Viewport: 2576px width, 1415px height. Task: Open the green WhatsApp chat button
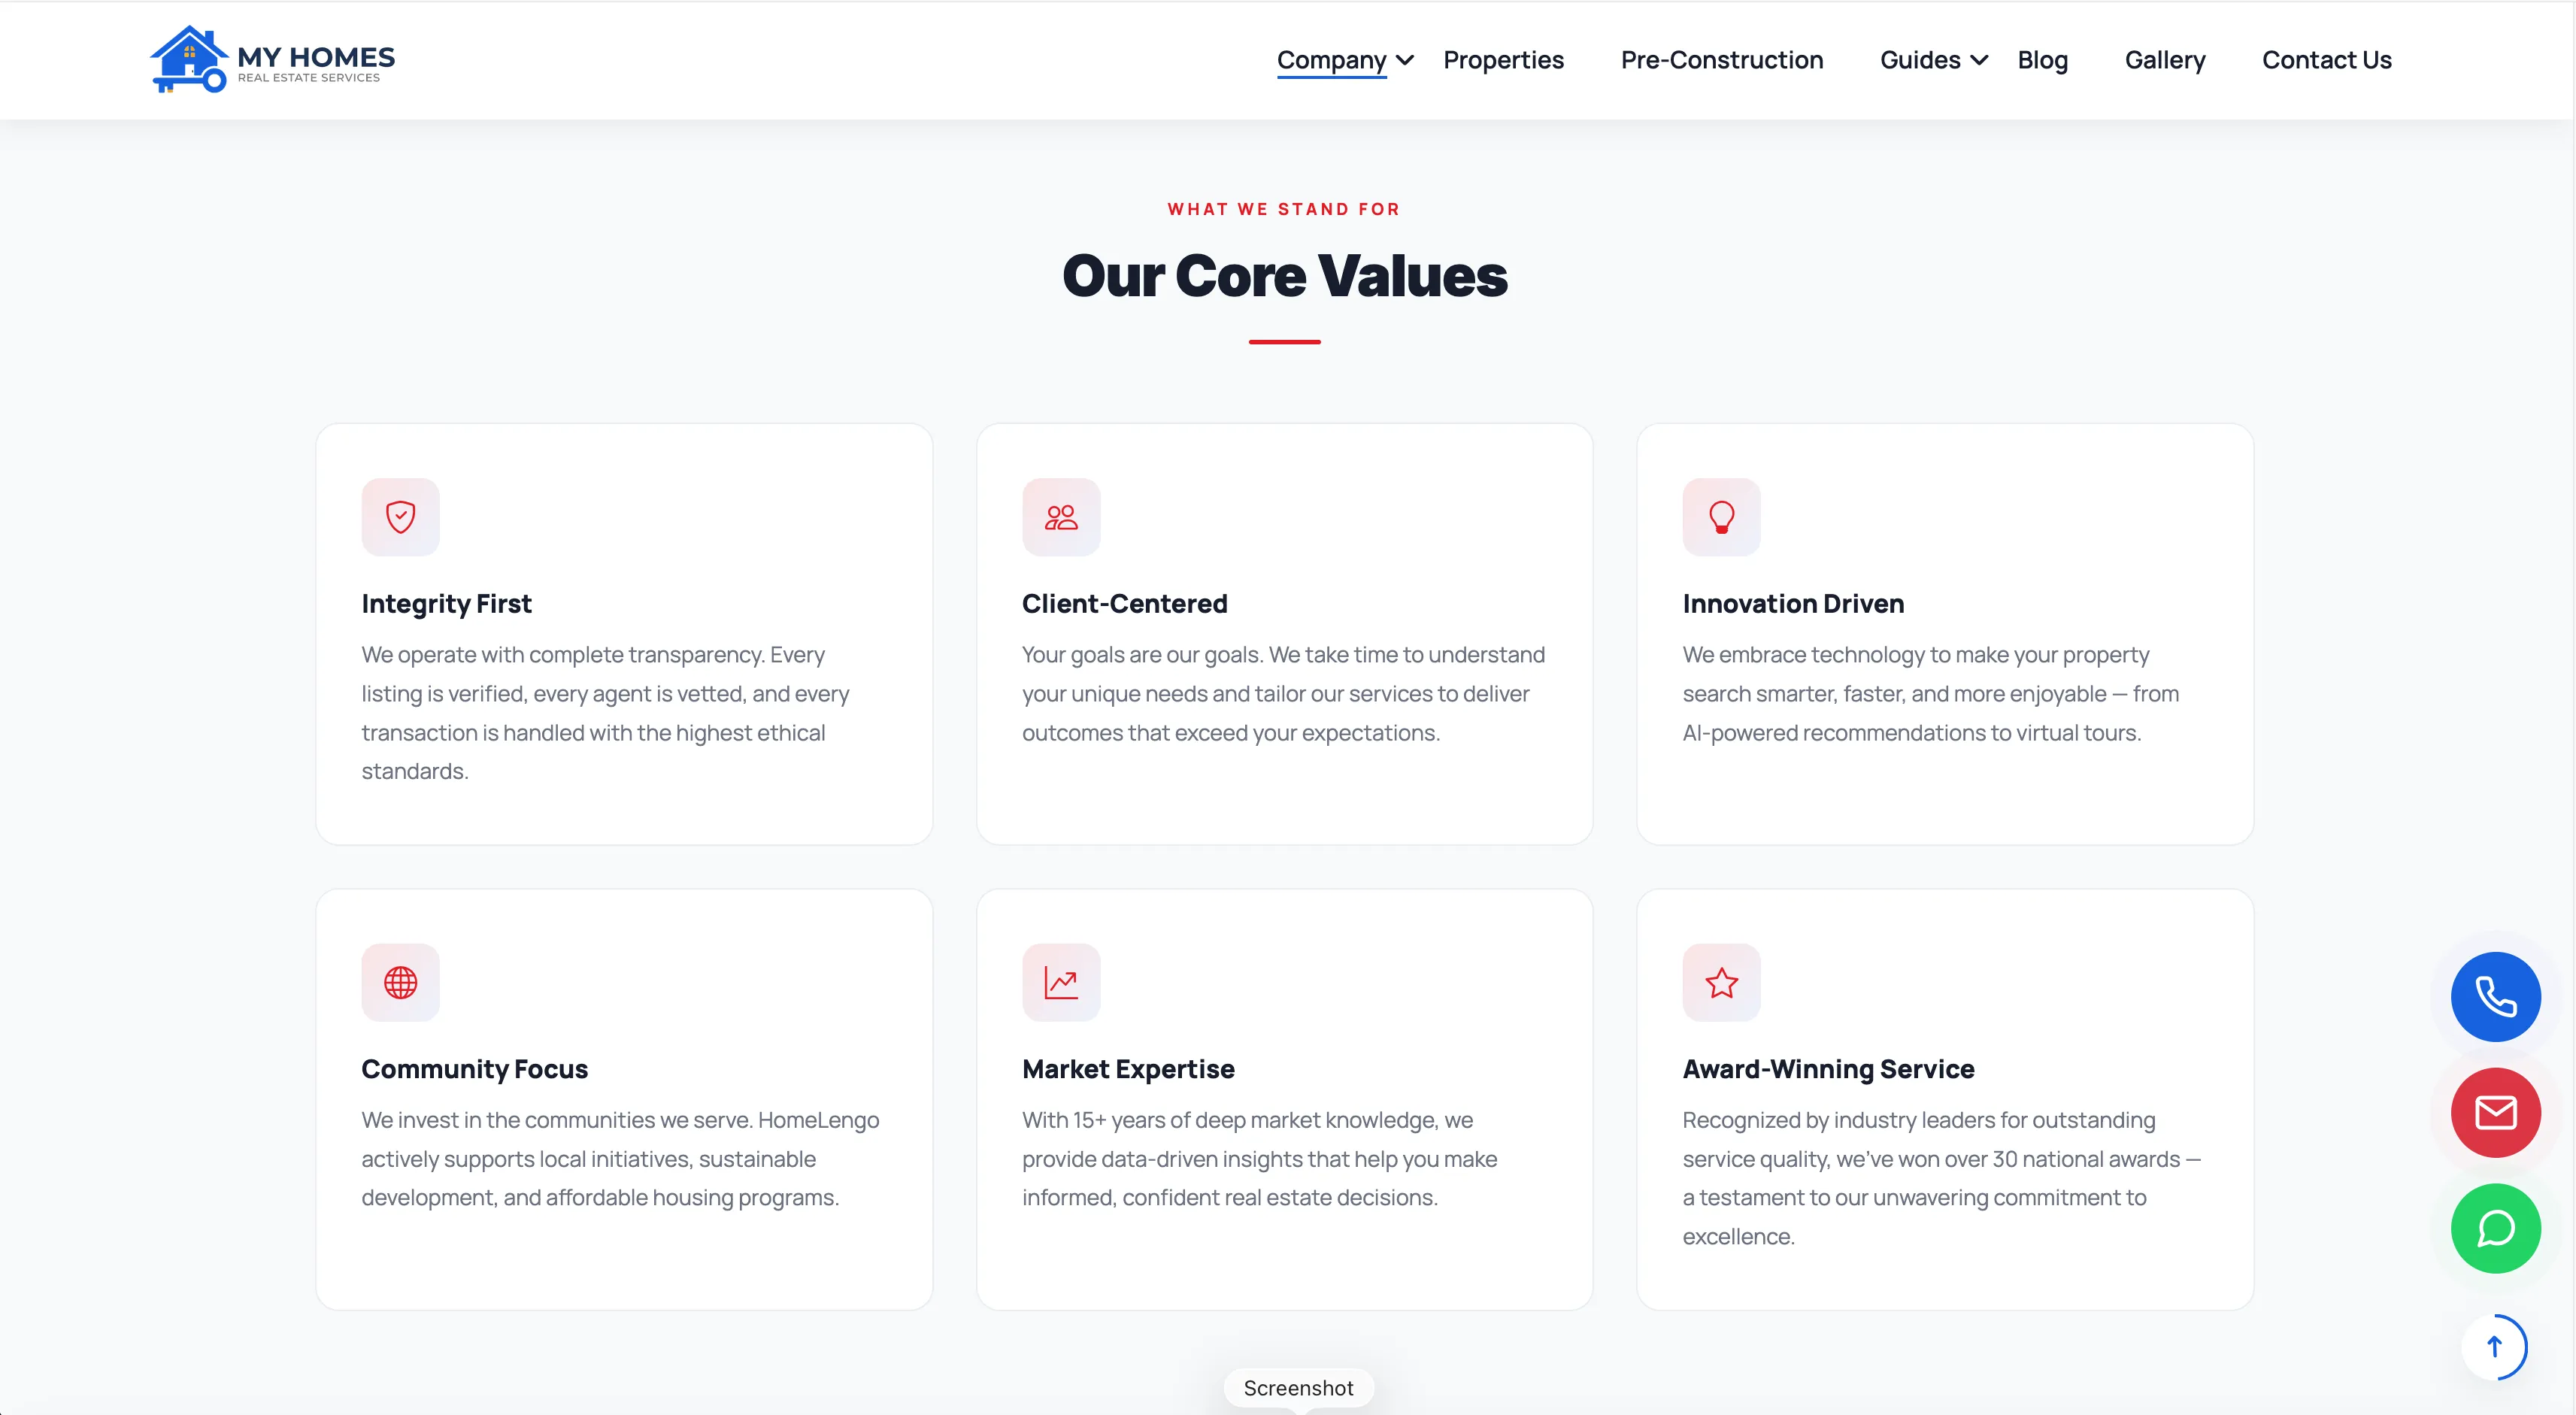tap(2495, 1228)
